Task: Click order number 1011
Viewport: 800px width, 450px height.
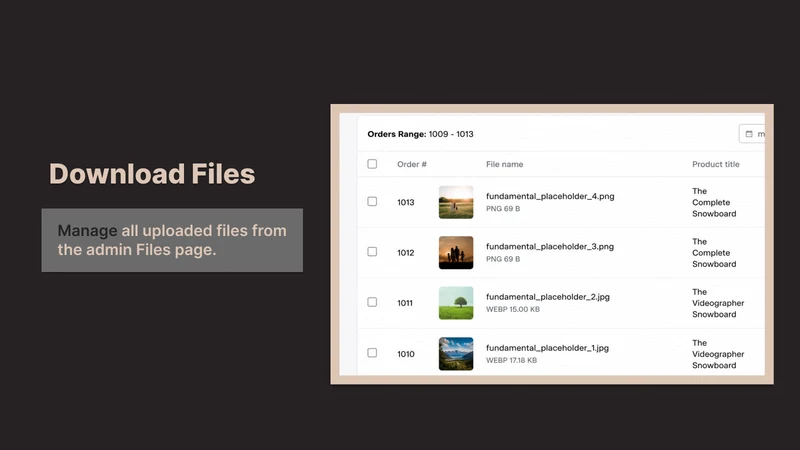Action: click(405, 303)
